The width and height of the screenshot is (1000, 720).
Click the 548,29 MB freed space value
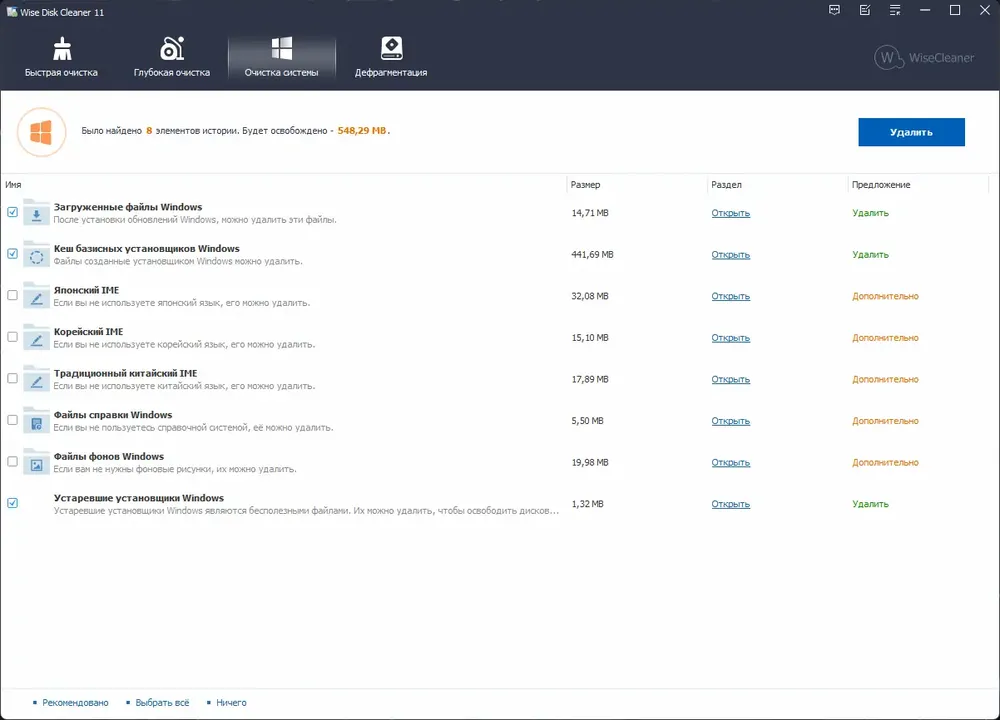click(362, 131)
